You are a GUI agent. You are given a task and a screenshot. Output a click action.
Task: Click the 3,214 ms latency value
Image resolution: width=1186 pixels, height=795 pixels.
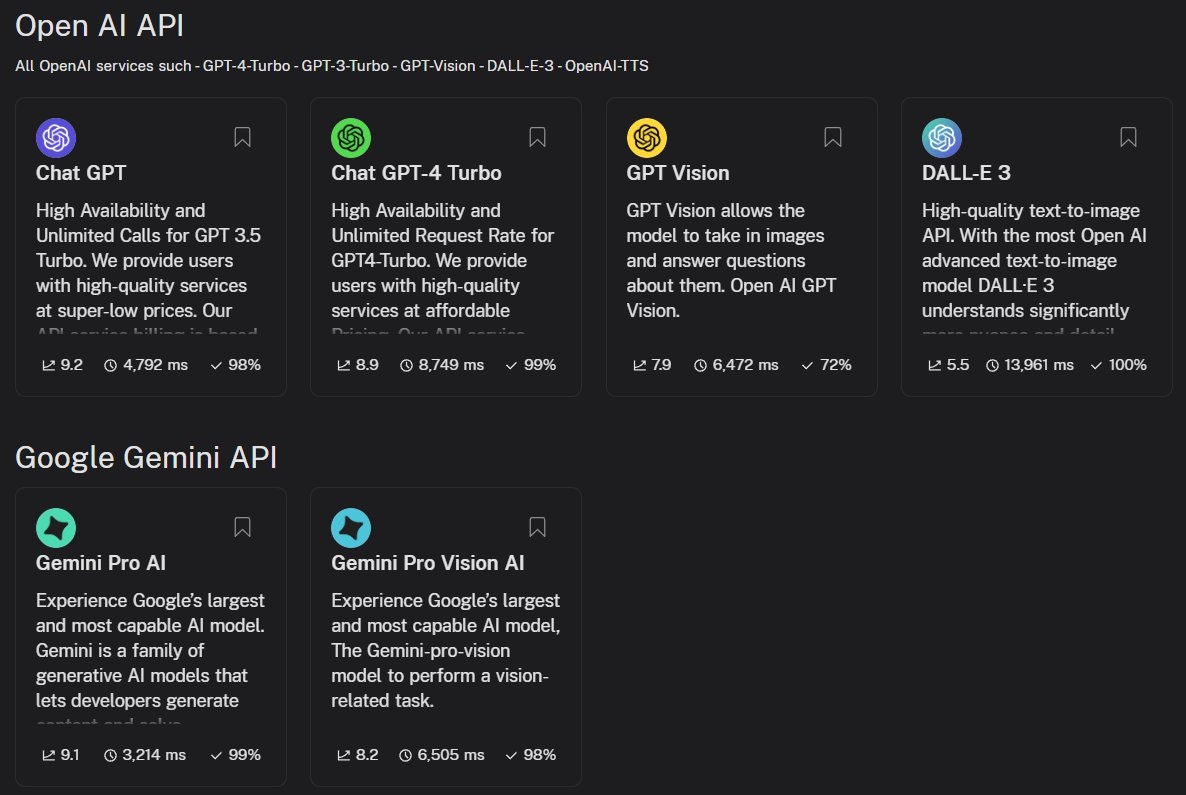pos(154,754)
